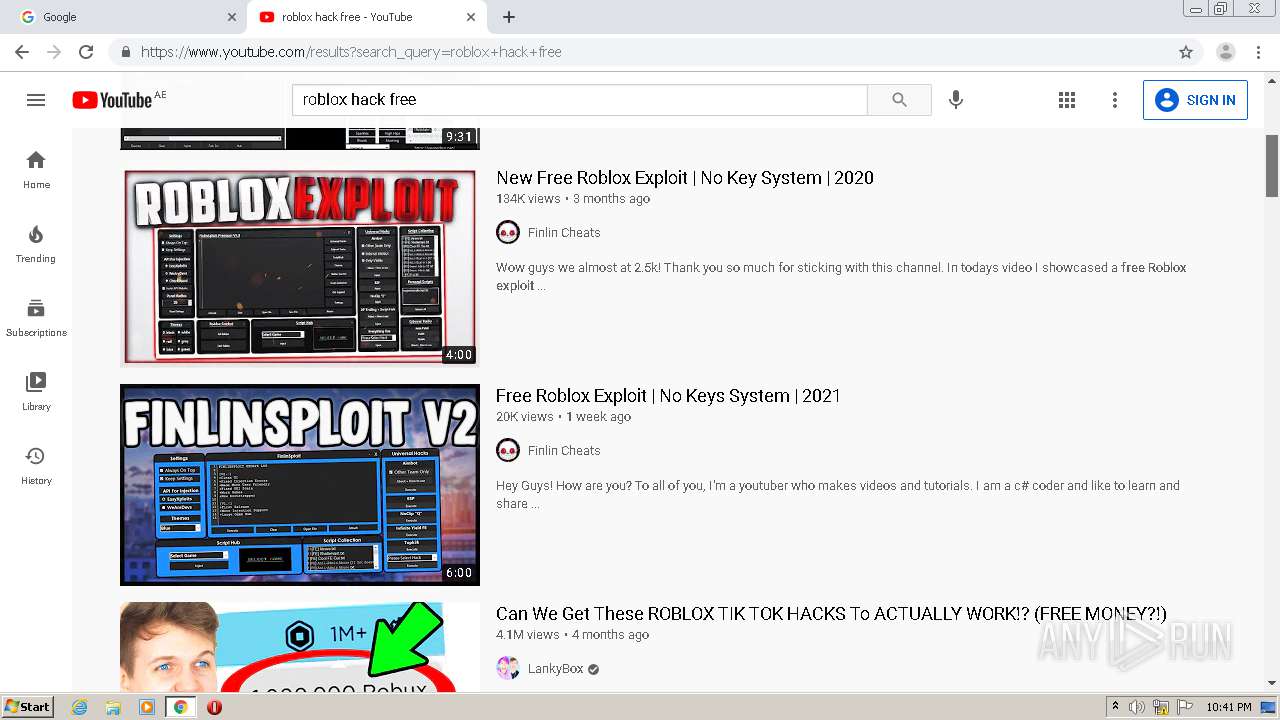
Task: Click the action center flag icon
Action: coord(1184,707)
